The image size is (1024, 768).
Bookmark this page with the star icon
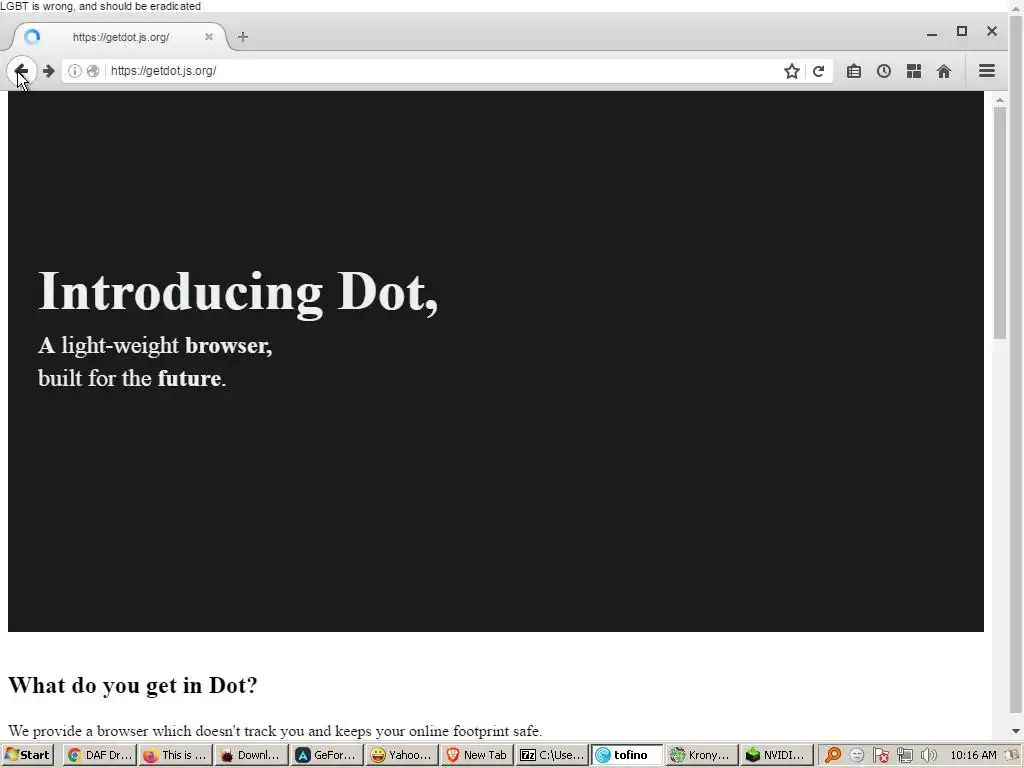point(792,71)
